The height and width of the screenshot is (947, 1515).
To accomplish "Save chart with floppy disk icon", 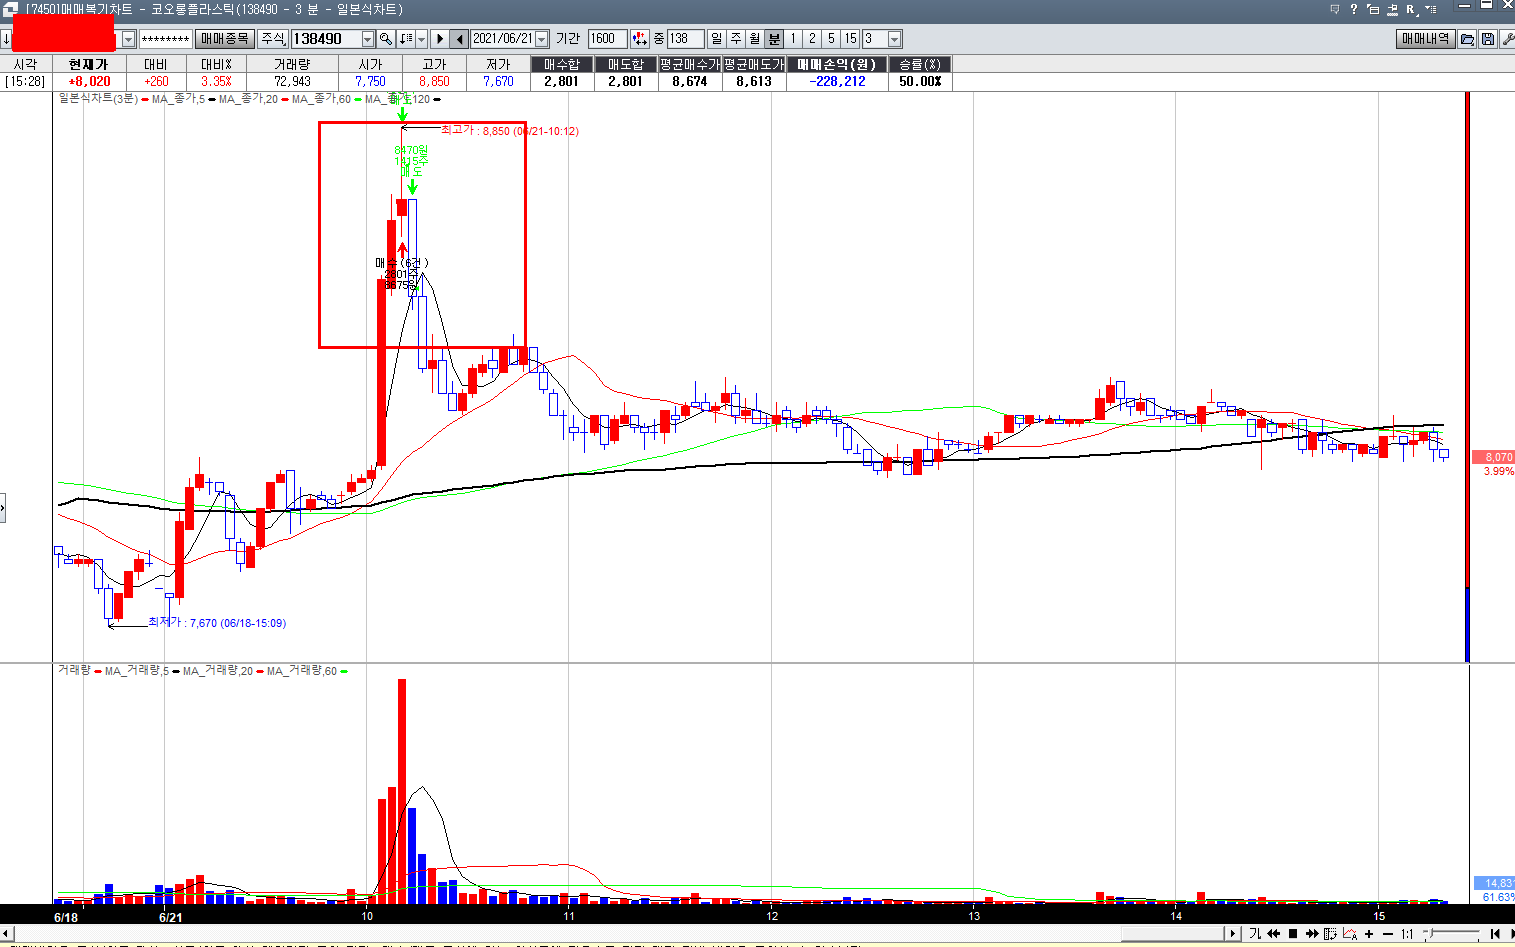I will click(1488, 39).
